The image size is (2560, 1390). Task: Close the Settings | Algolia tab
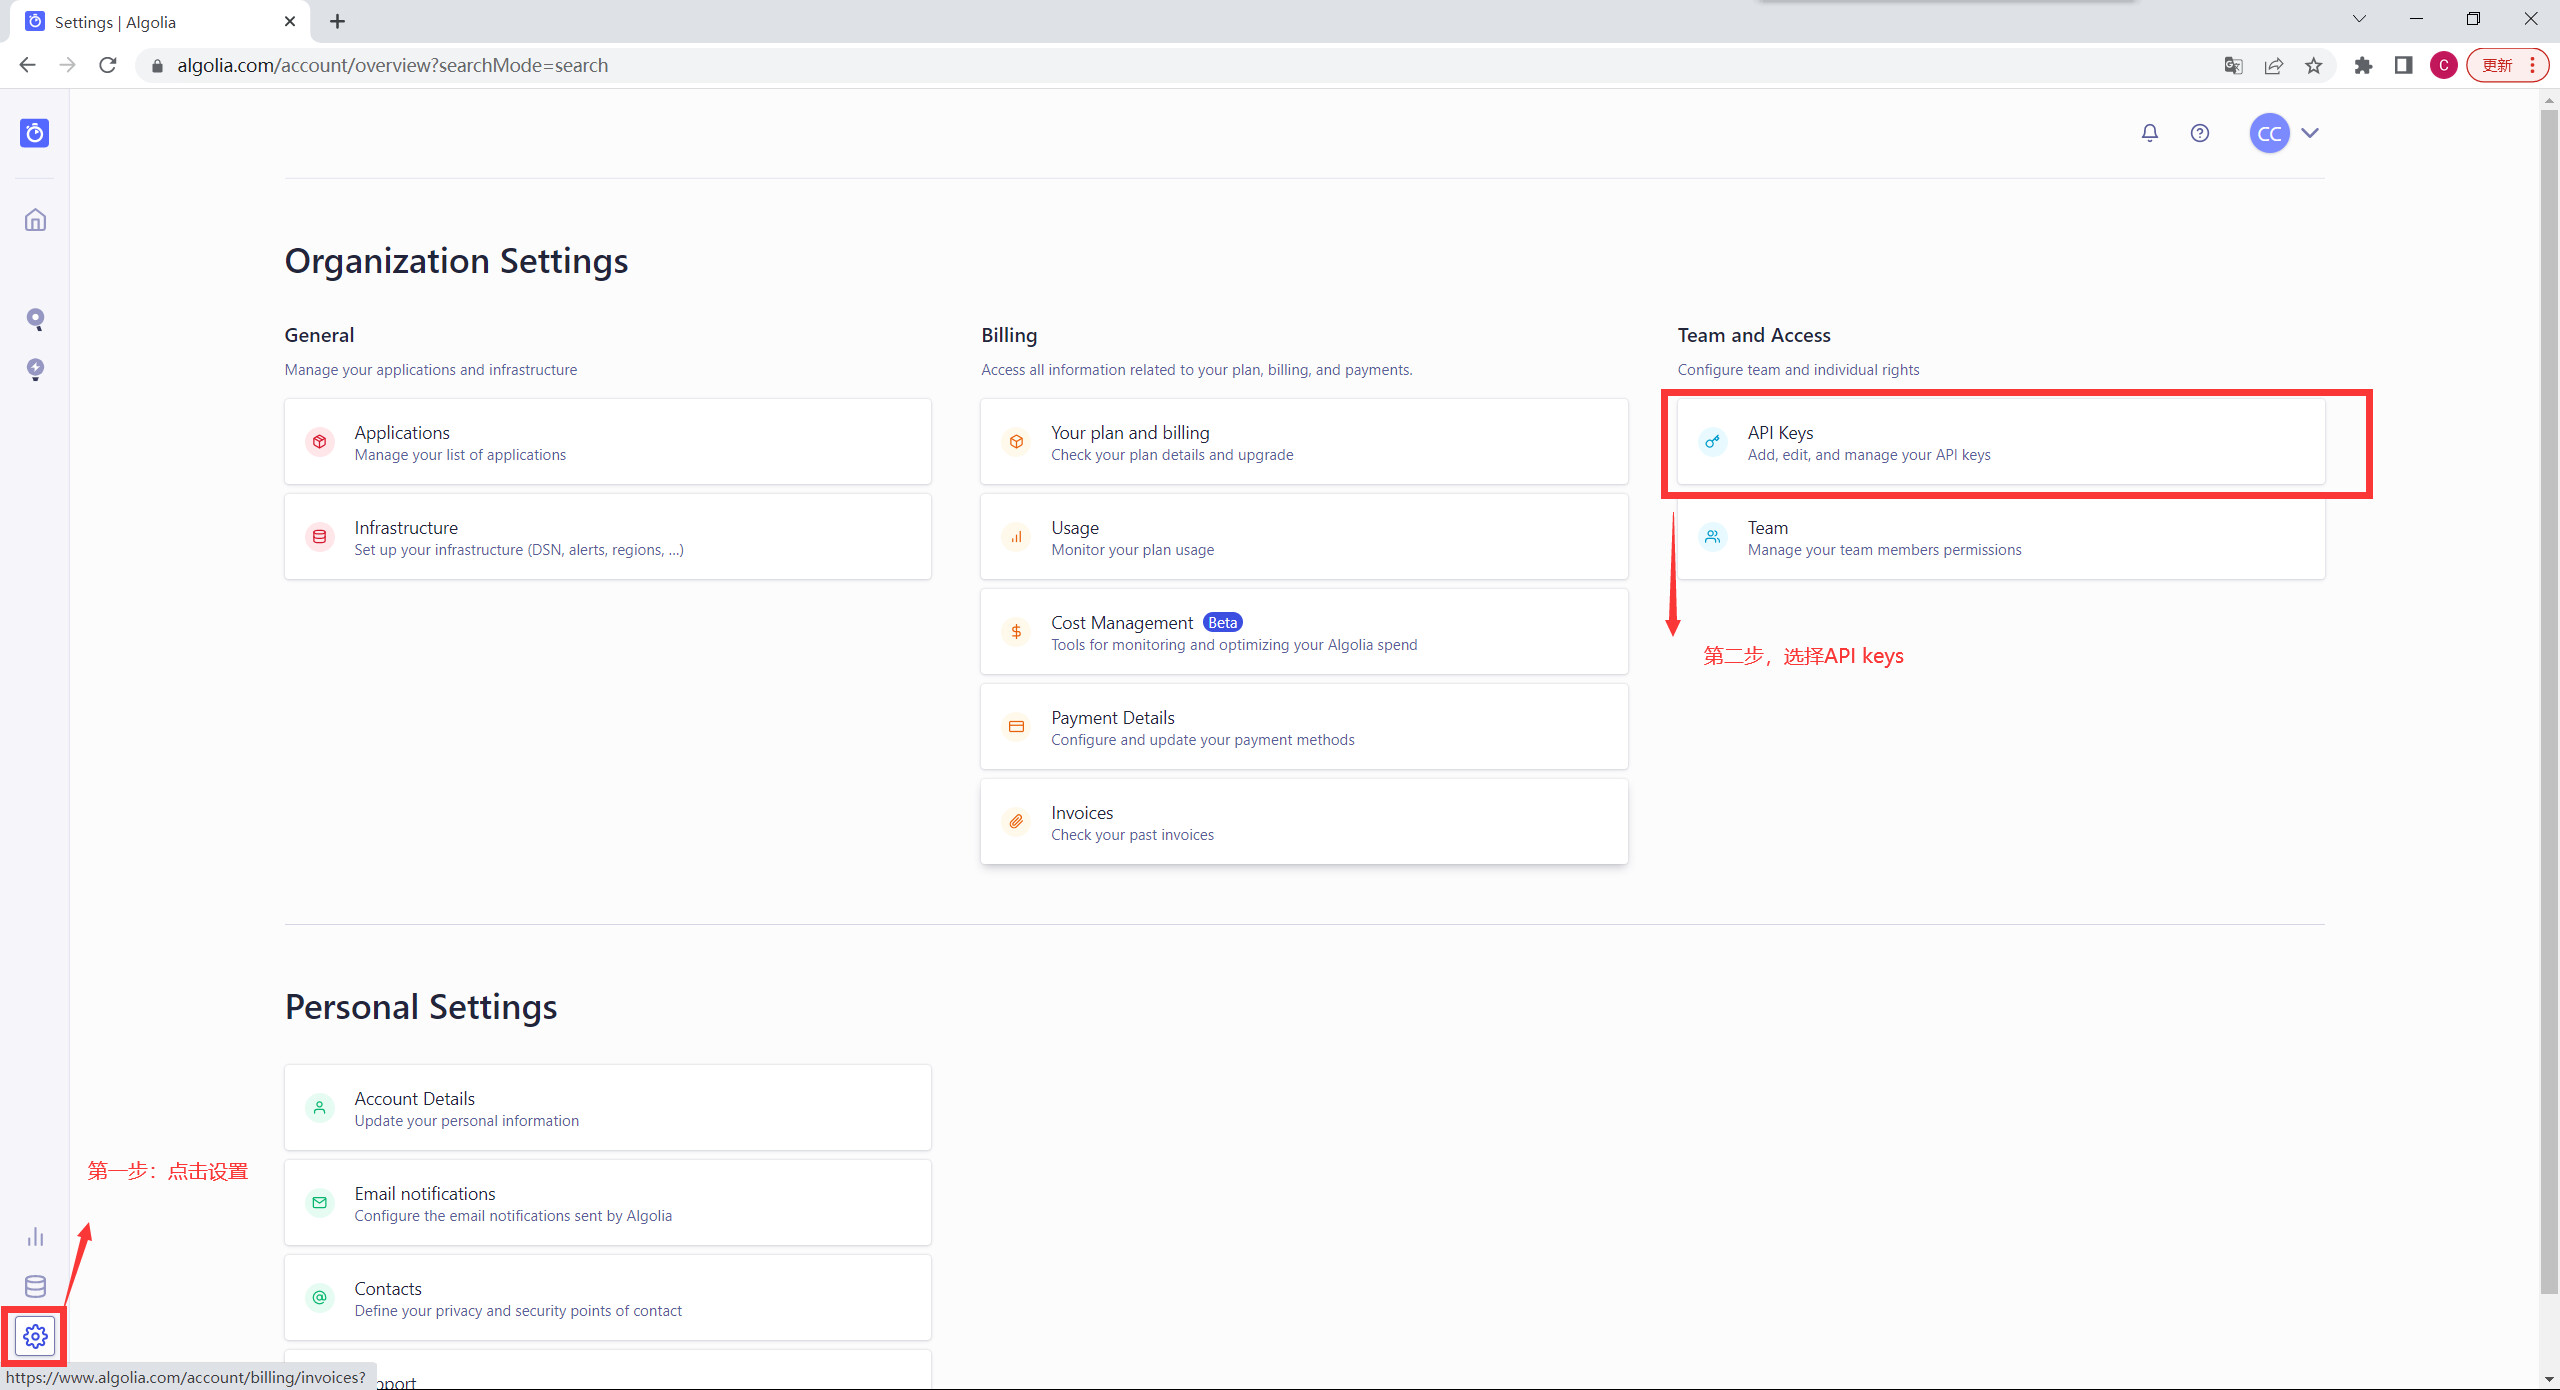coord(290,21)
